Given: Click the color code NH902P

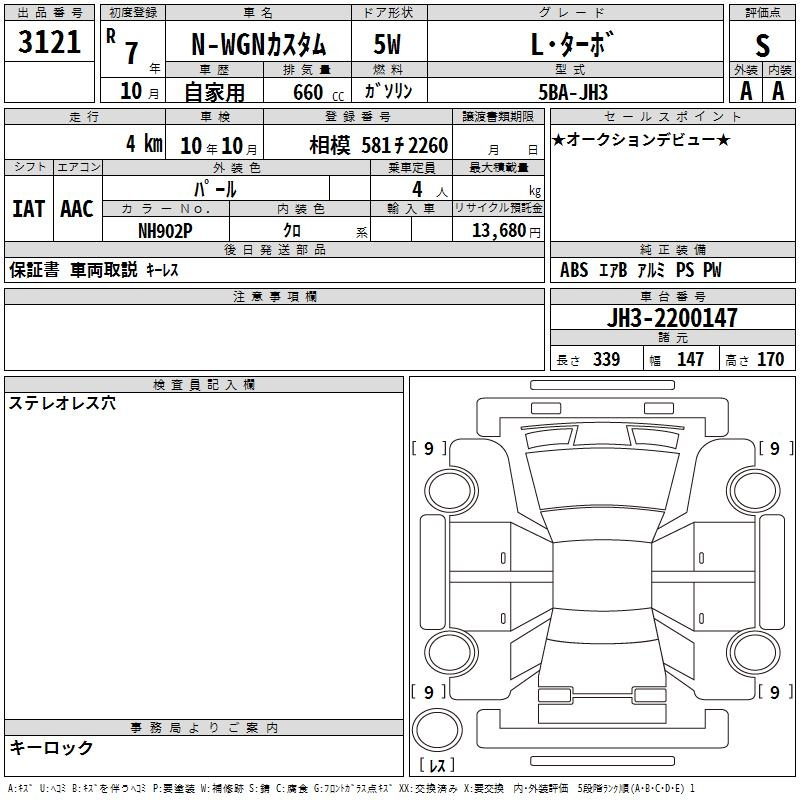Looking at the screenshot, I should click(166, 230).
